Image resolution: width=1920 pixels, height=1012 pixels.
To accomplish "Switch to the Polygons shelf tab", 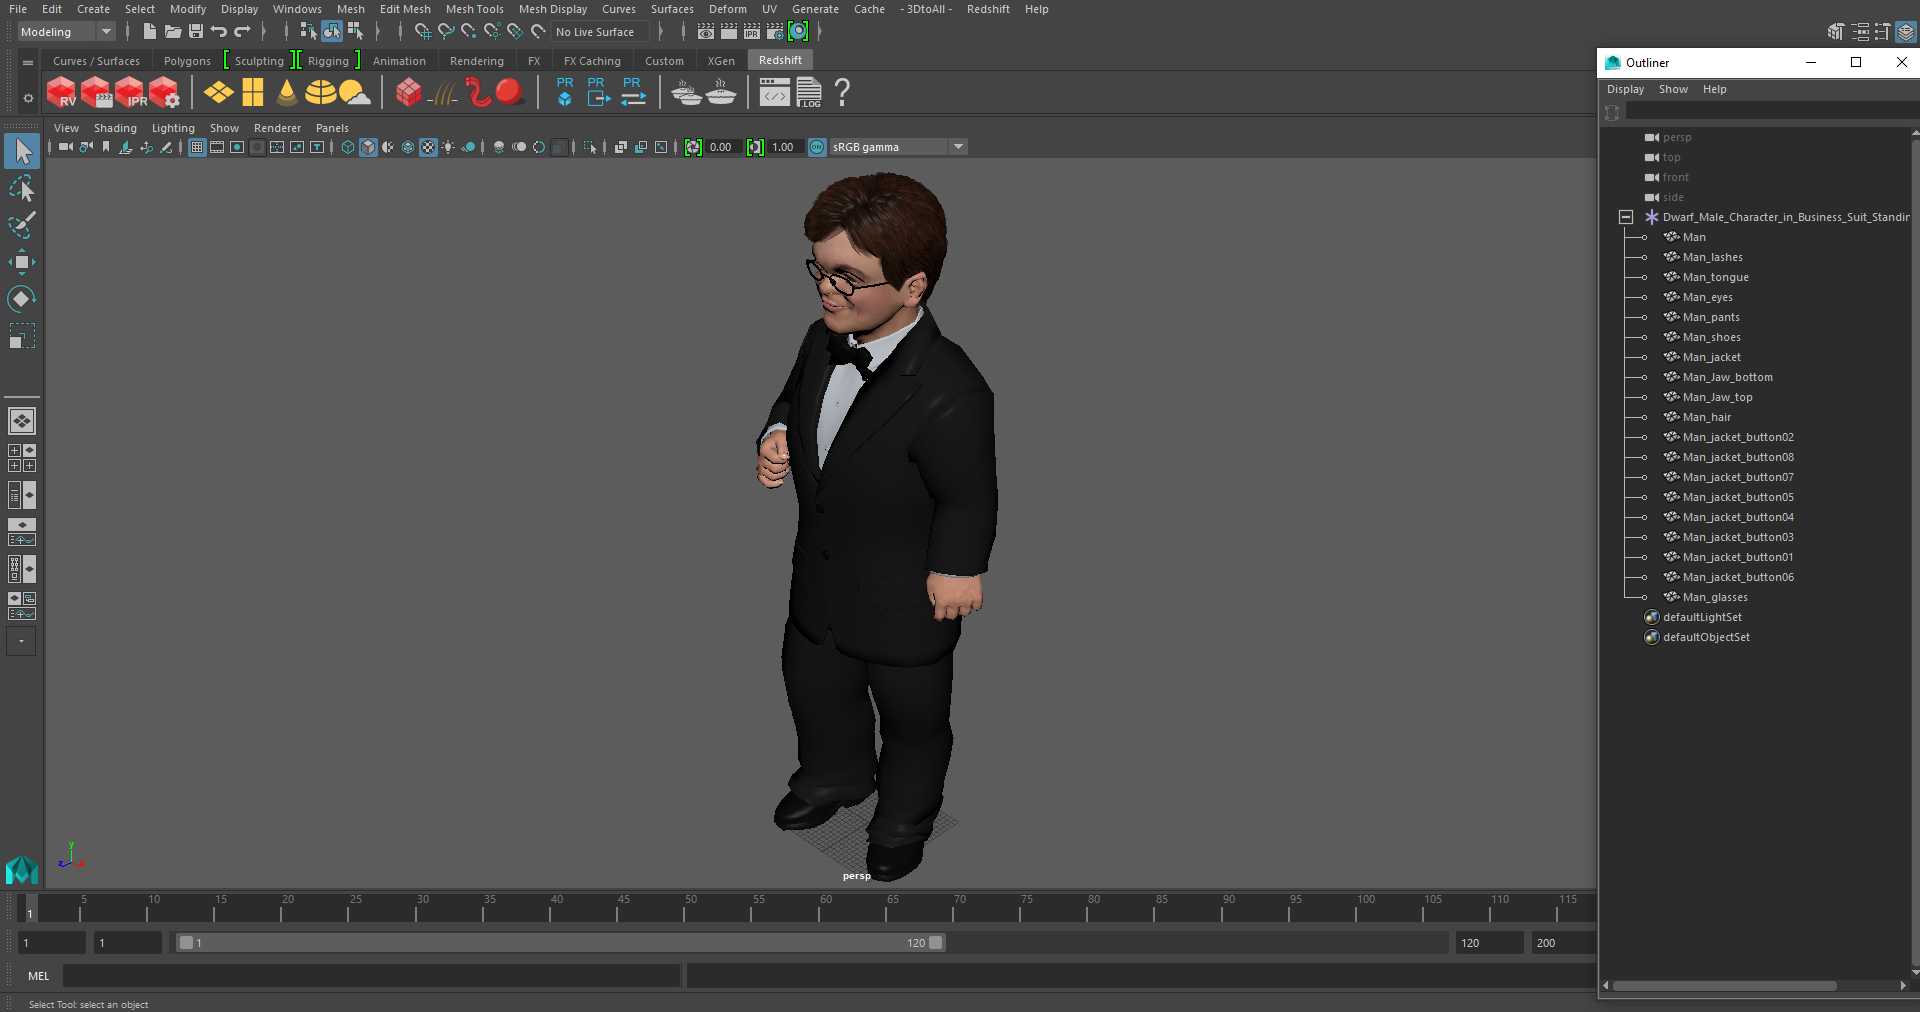I will [187, 61].
